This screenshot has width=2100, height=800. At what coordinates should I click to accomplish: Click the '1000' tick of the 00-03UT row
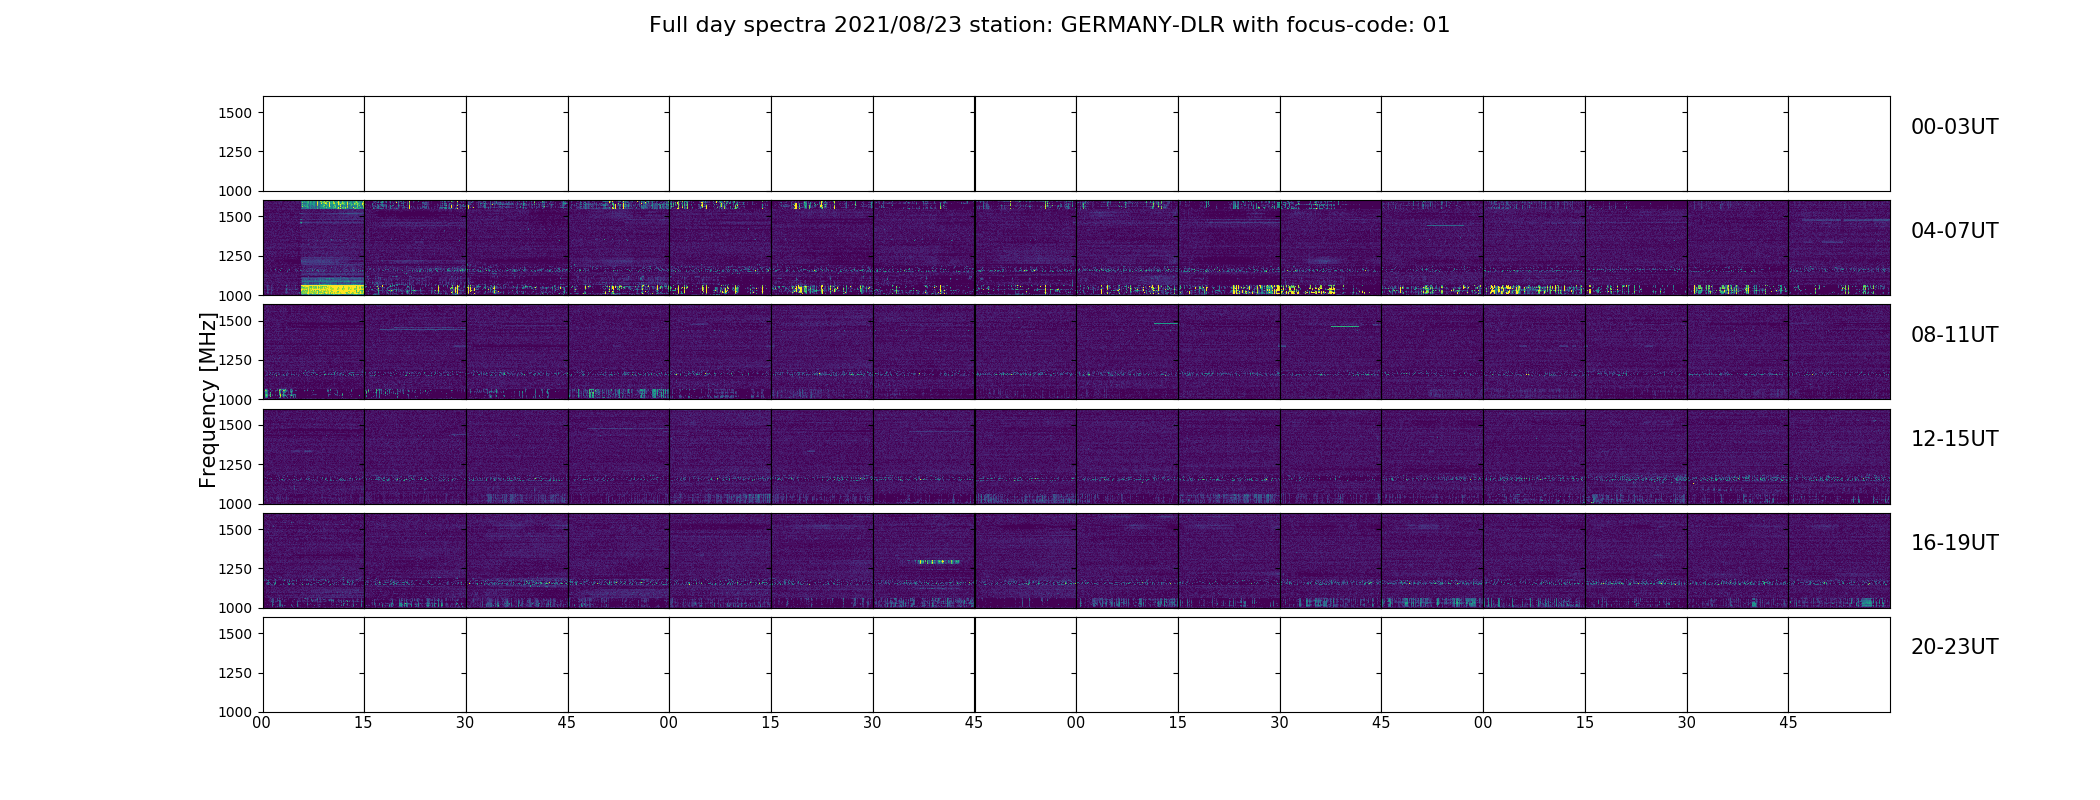tap(235, 191)
